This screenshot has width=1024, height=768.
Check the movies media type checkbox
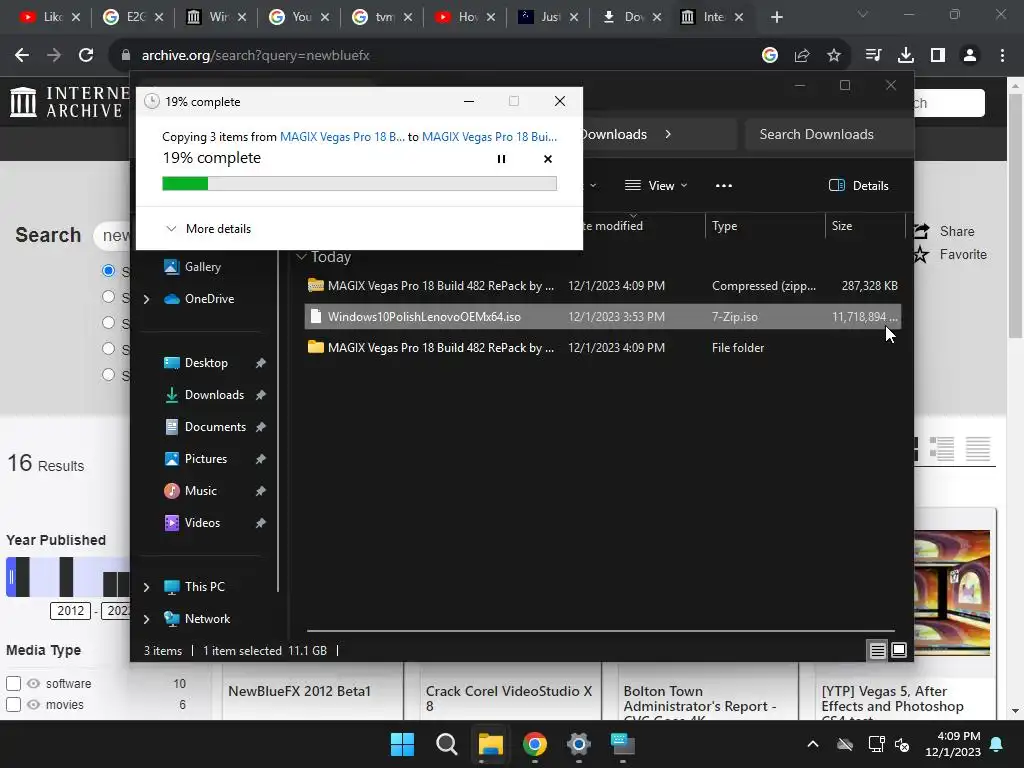[13, 705]
